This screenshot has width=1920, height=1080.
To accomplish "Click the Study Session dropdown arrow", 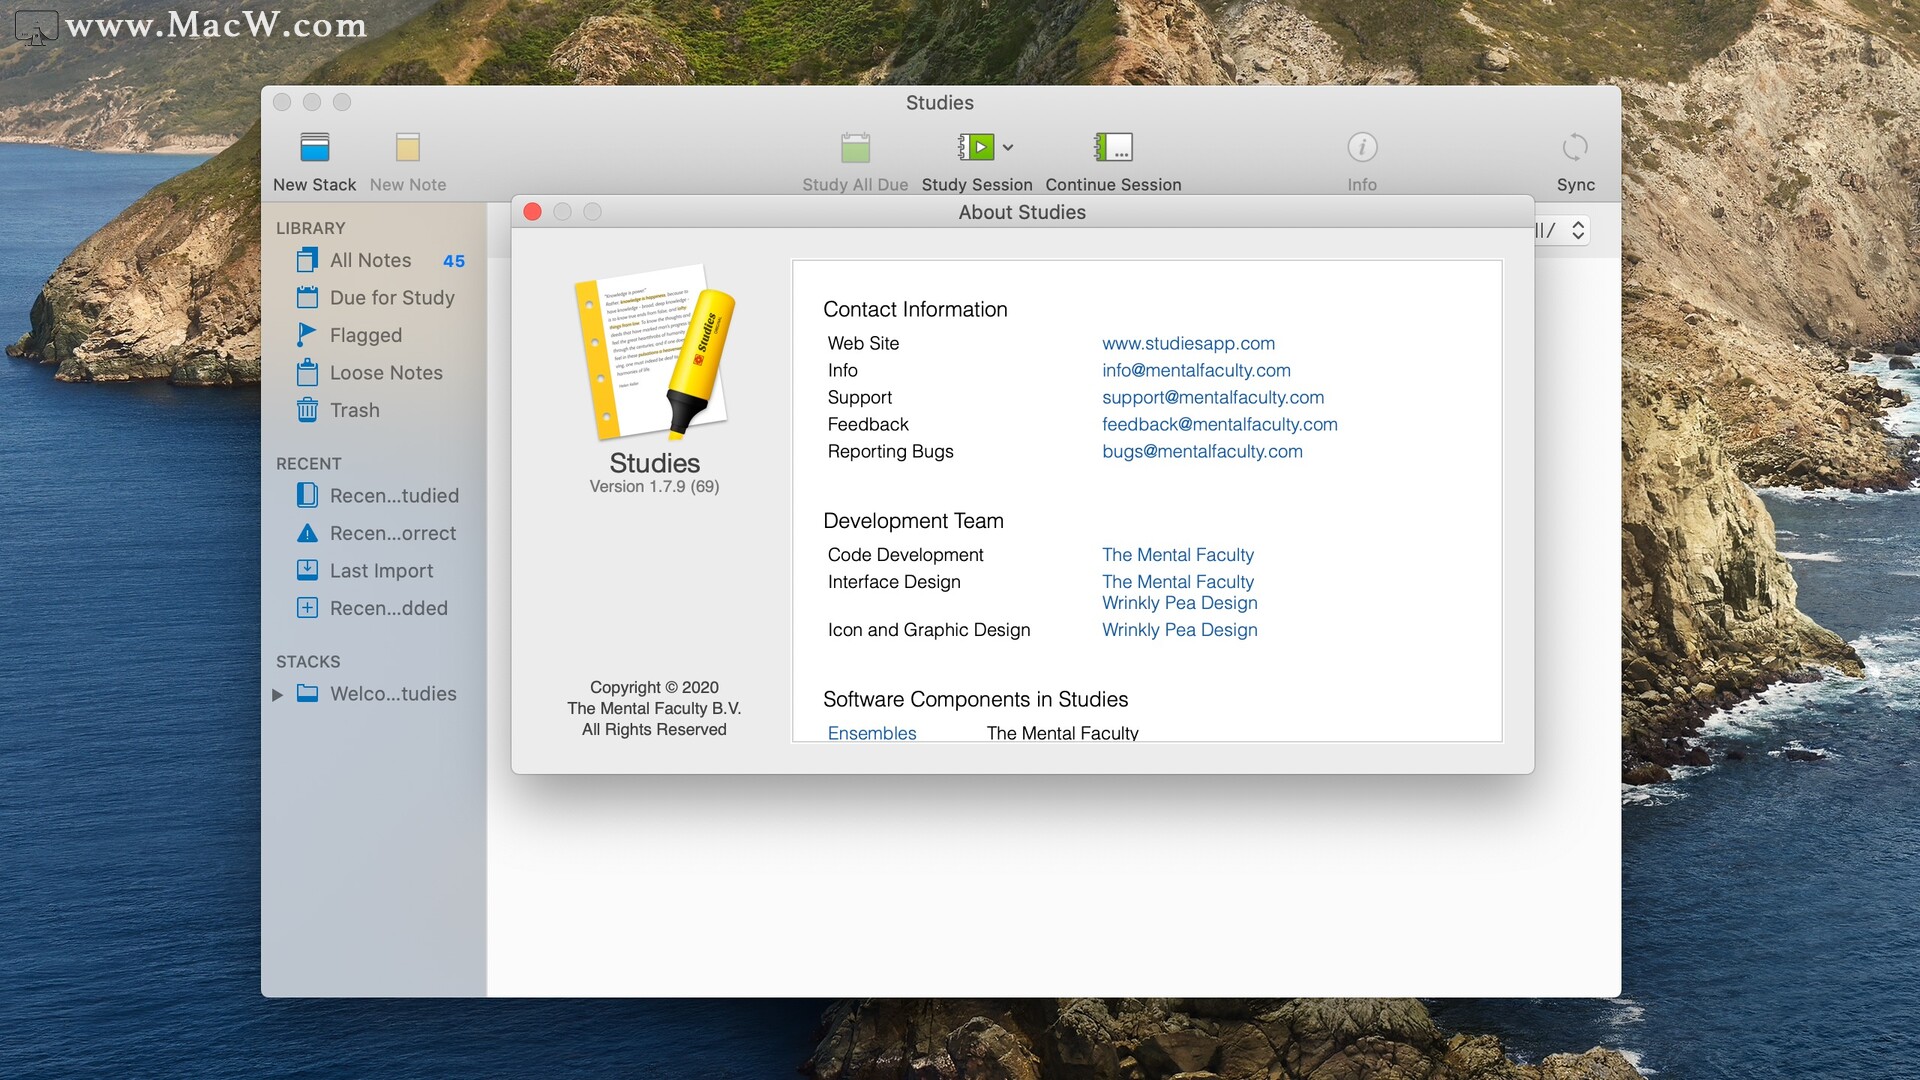I will [1007, 146].
